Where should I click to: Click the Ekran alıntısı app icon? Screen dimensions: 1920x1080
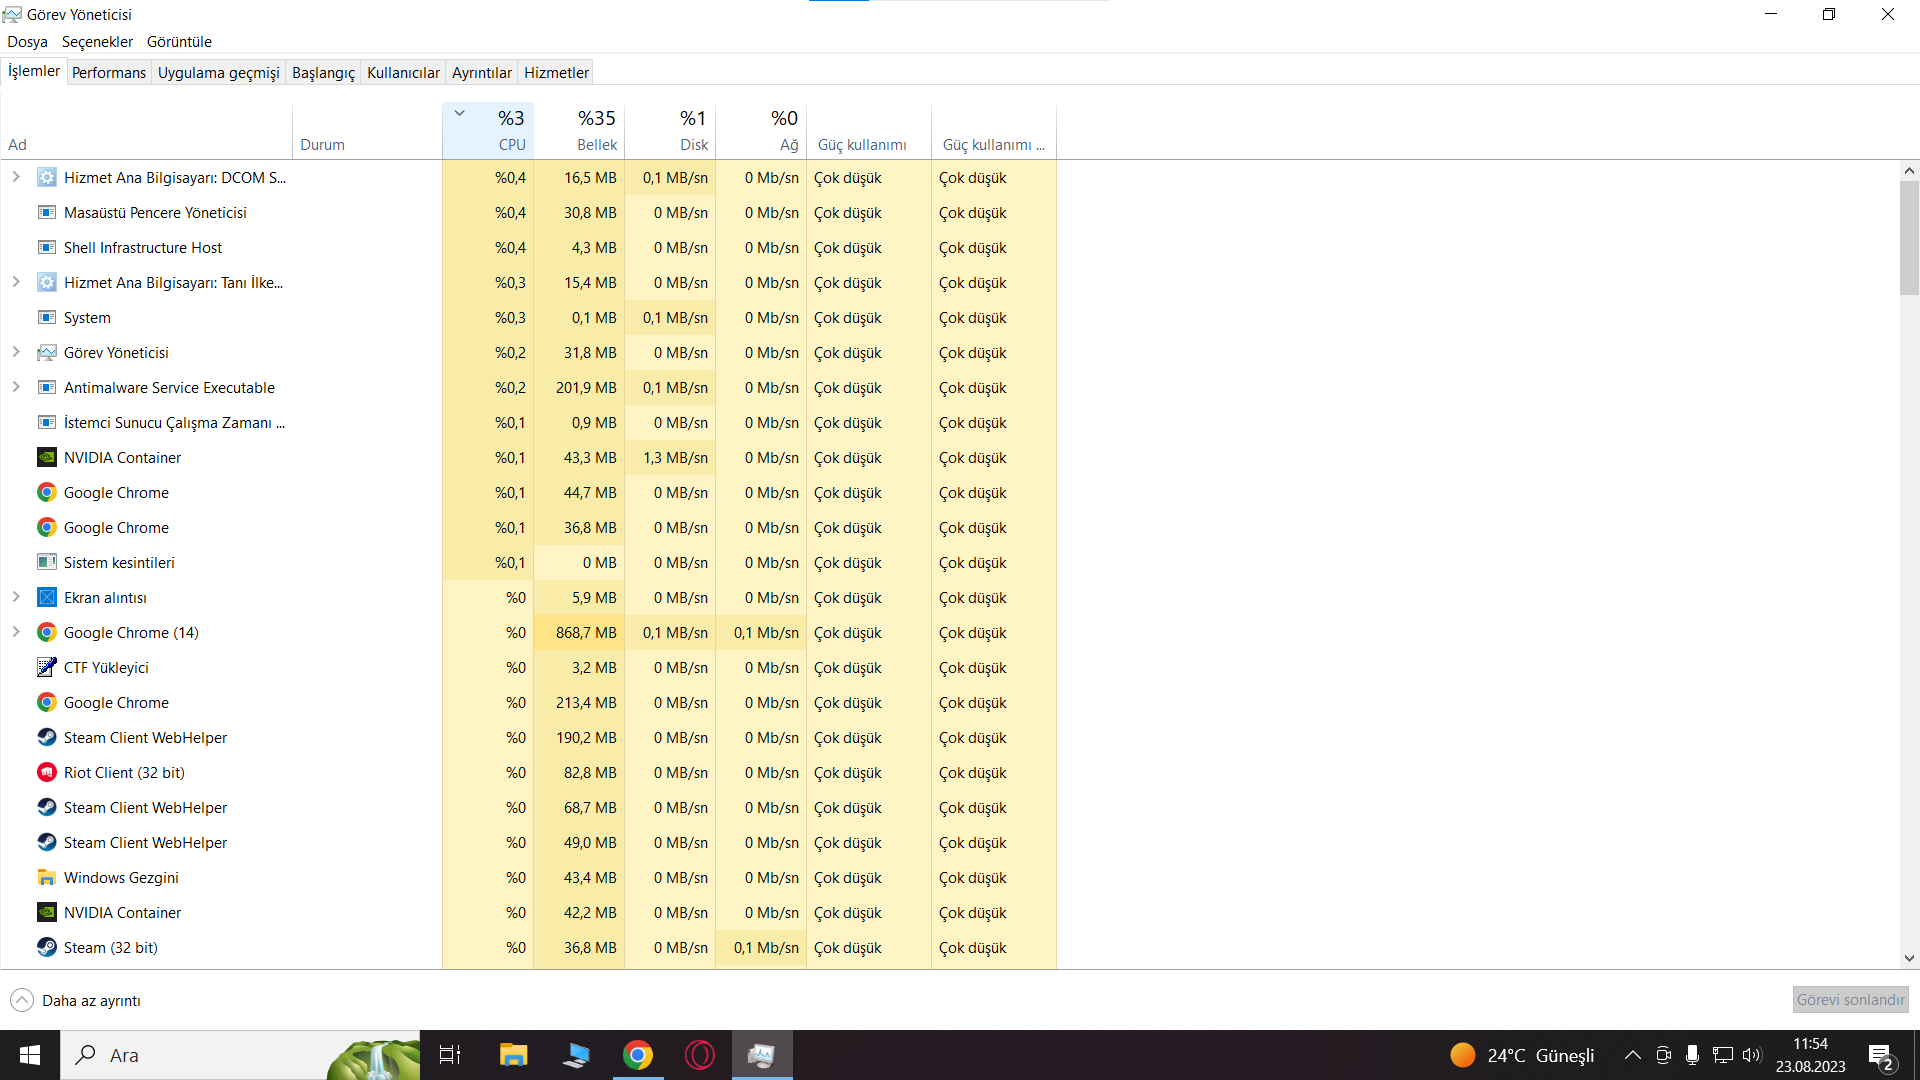(46, 598)
